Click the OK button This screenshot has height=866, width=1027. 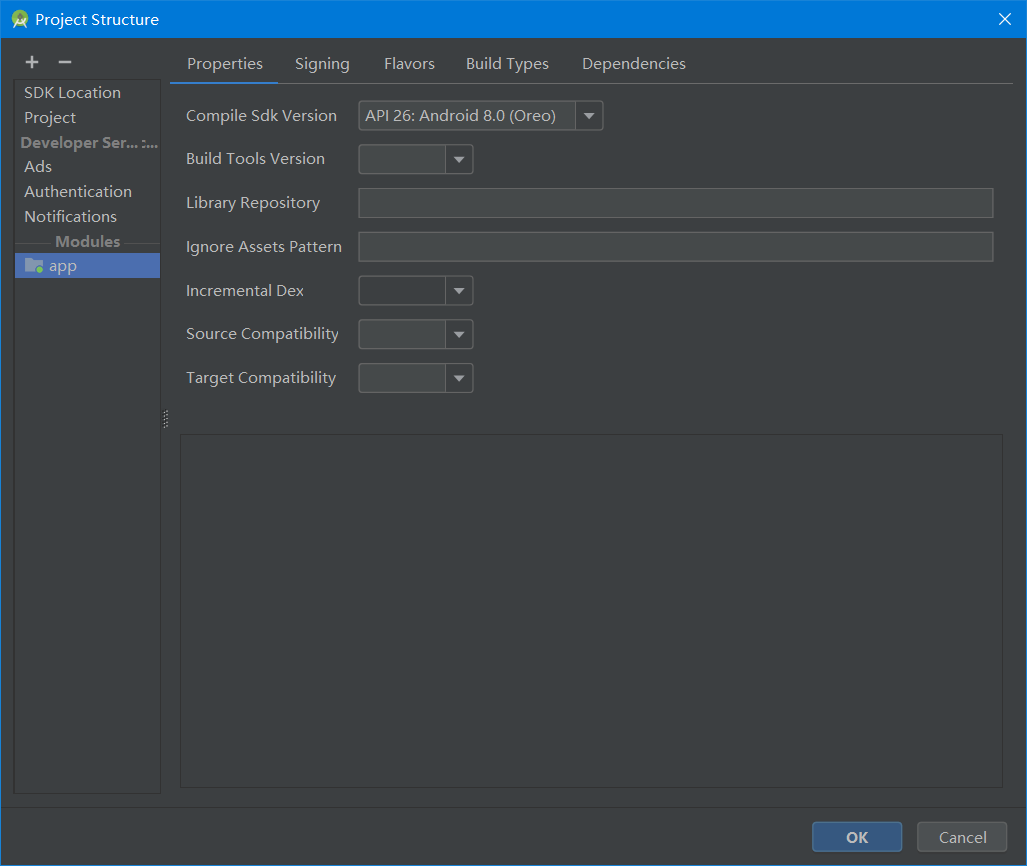pyautogui.click(x=856, y=837)
